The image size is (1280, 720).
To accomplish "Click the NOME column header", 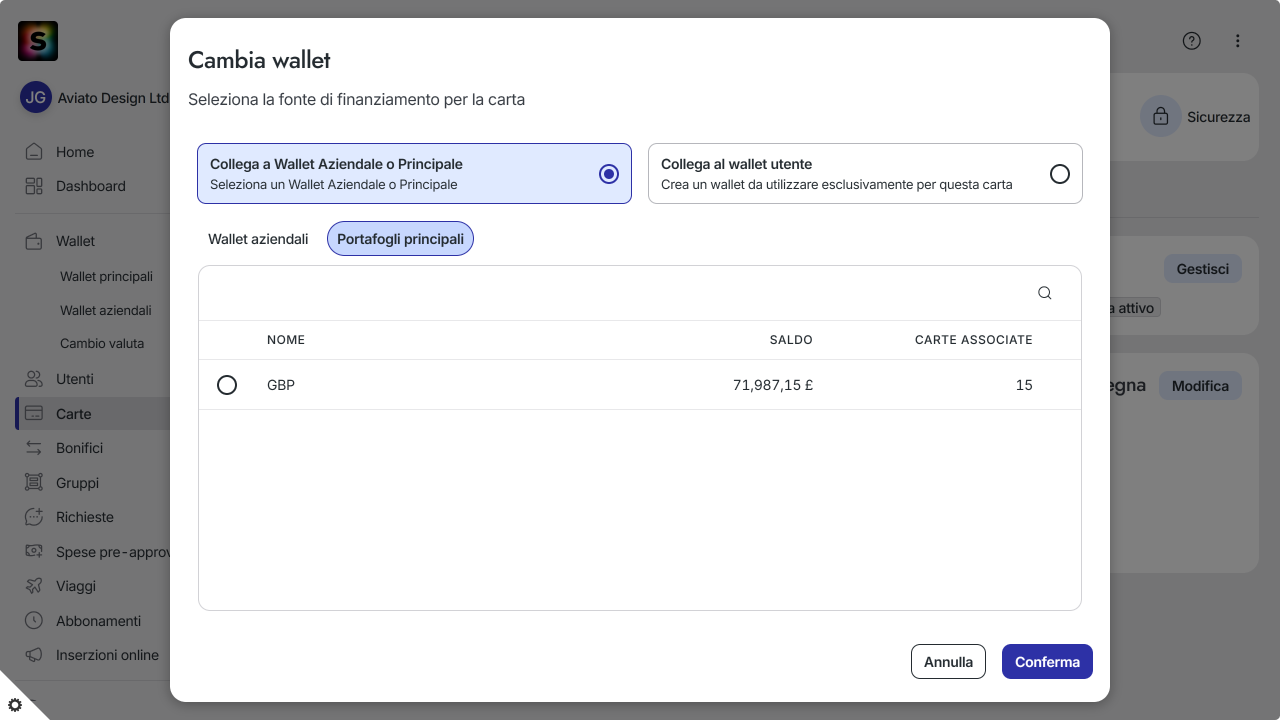I will (x=286, y=340).
